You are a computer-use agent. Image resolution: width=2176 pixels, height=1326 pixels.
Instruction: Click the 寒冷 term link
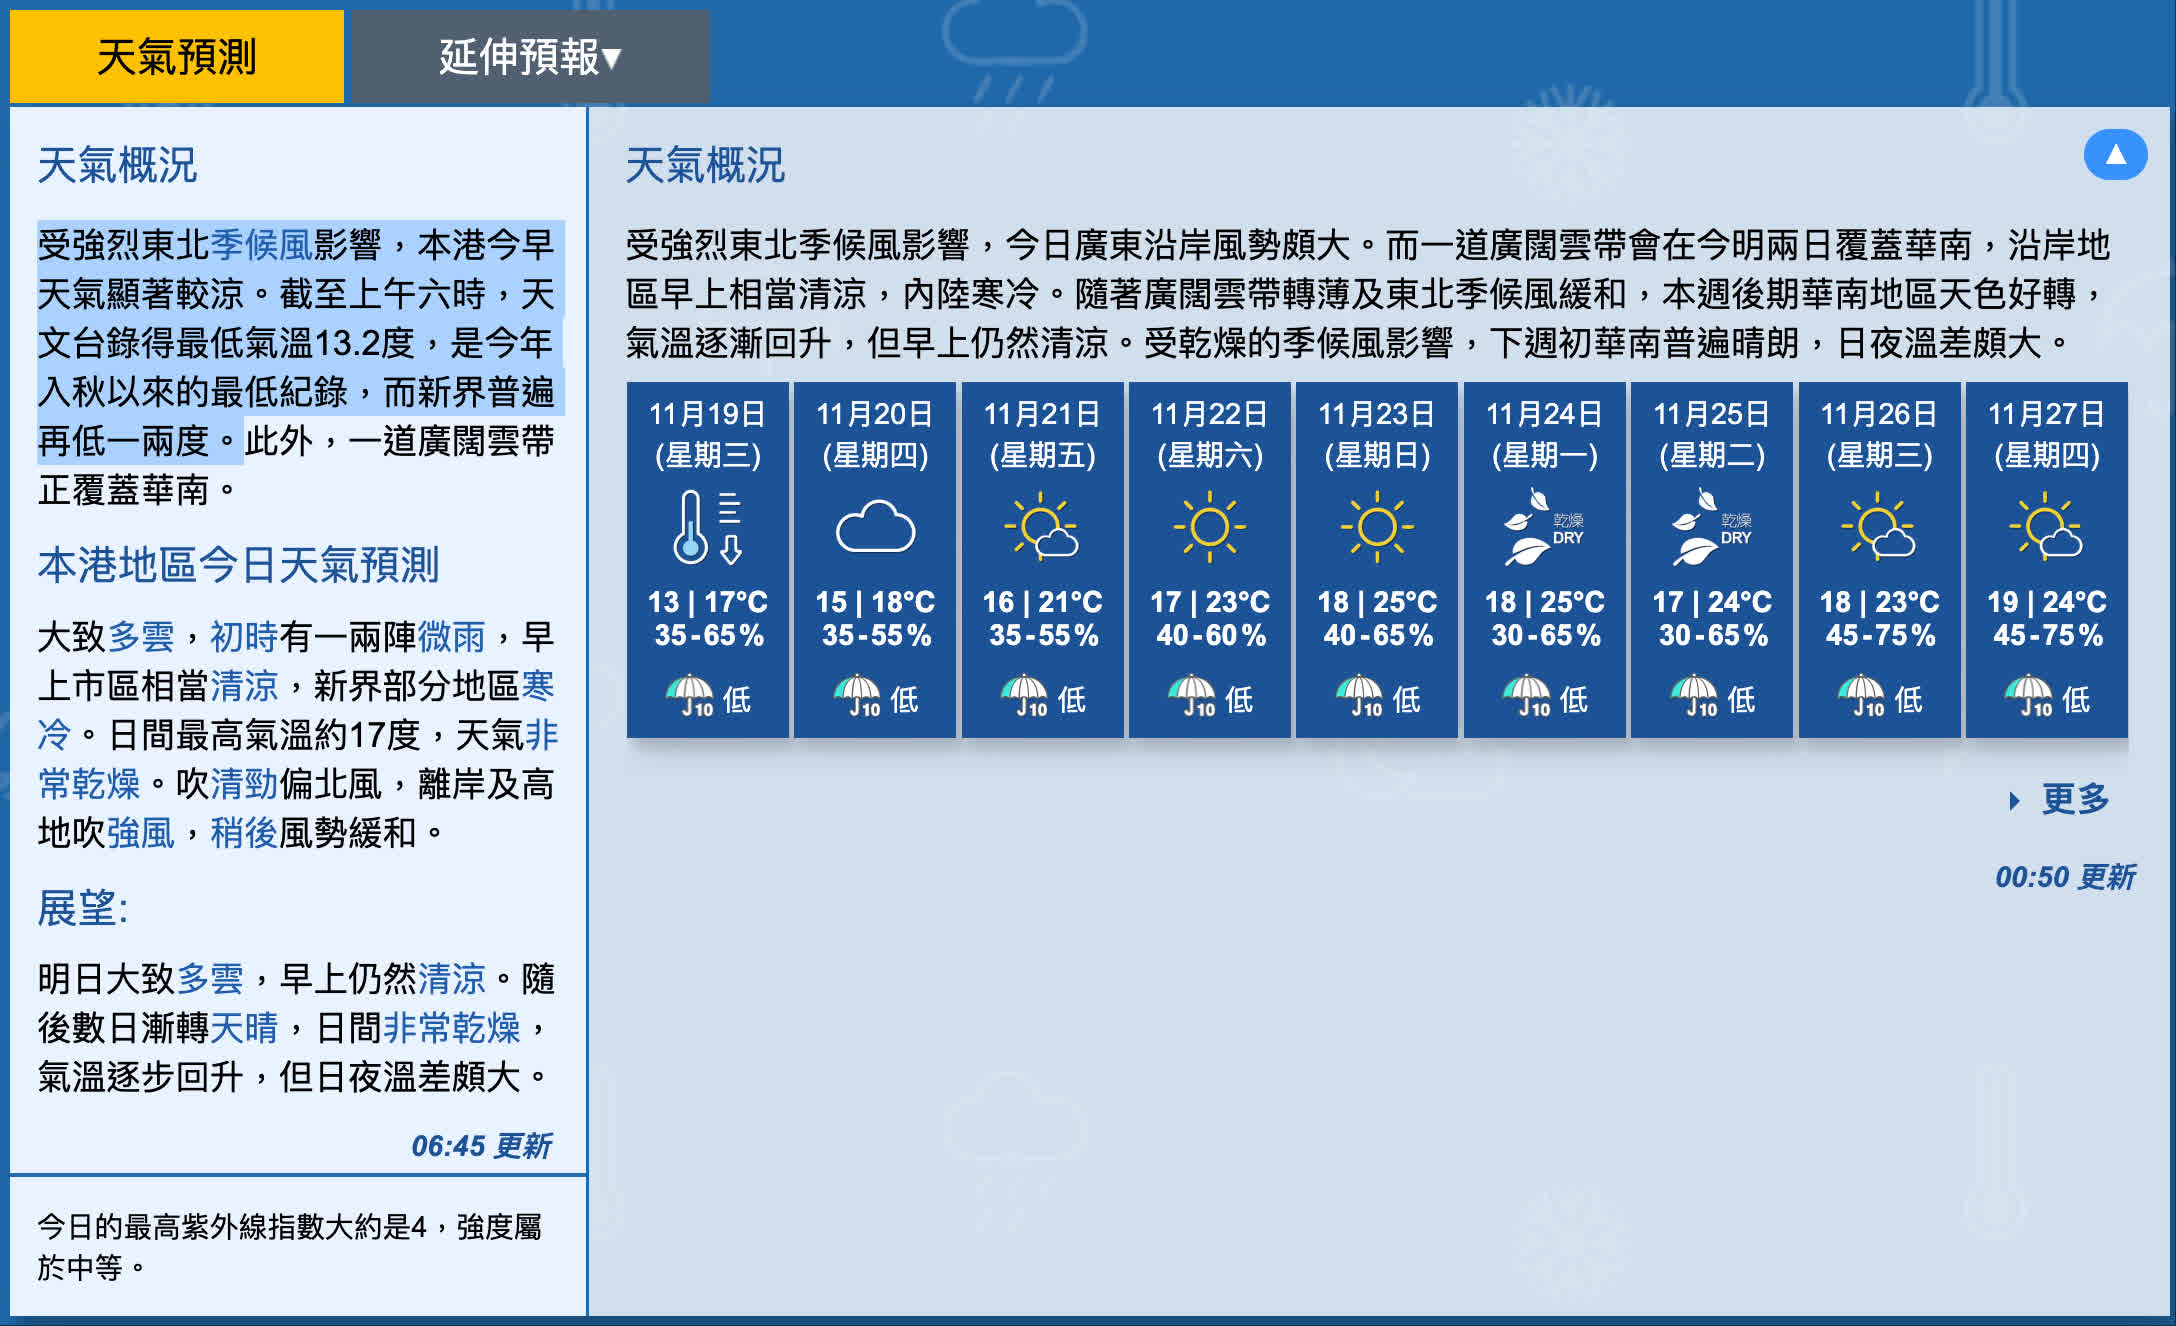tap(537, 687)
